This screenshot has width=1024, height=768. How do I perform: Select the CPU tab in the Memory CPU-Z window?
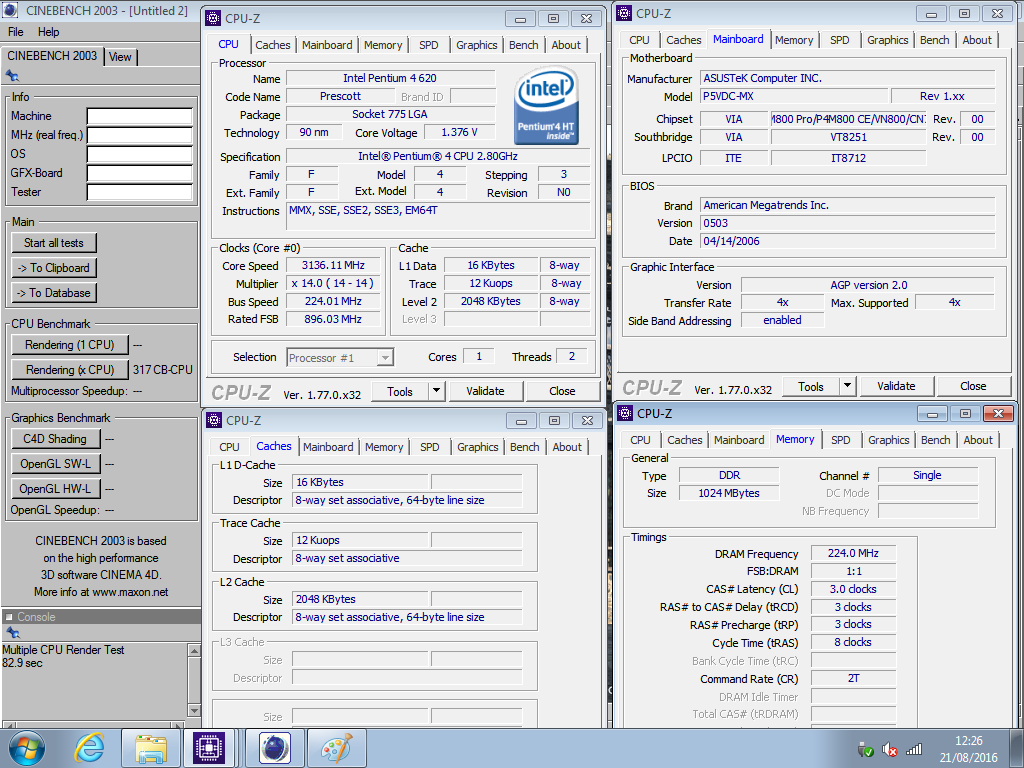pyautogui.click(x=641, y=440)
